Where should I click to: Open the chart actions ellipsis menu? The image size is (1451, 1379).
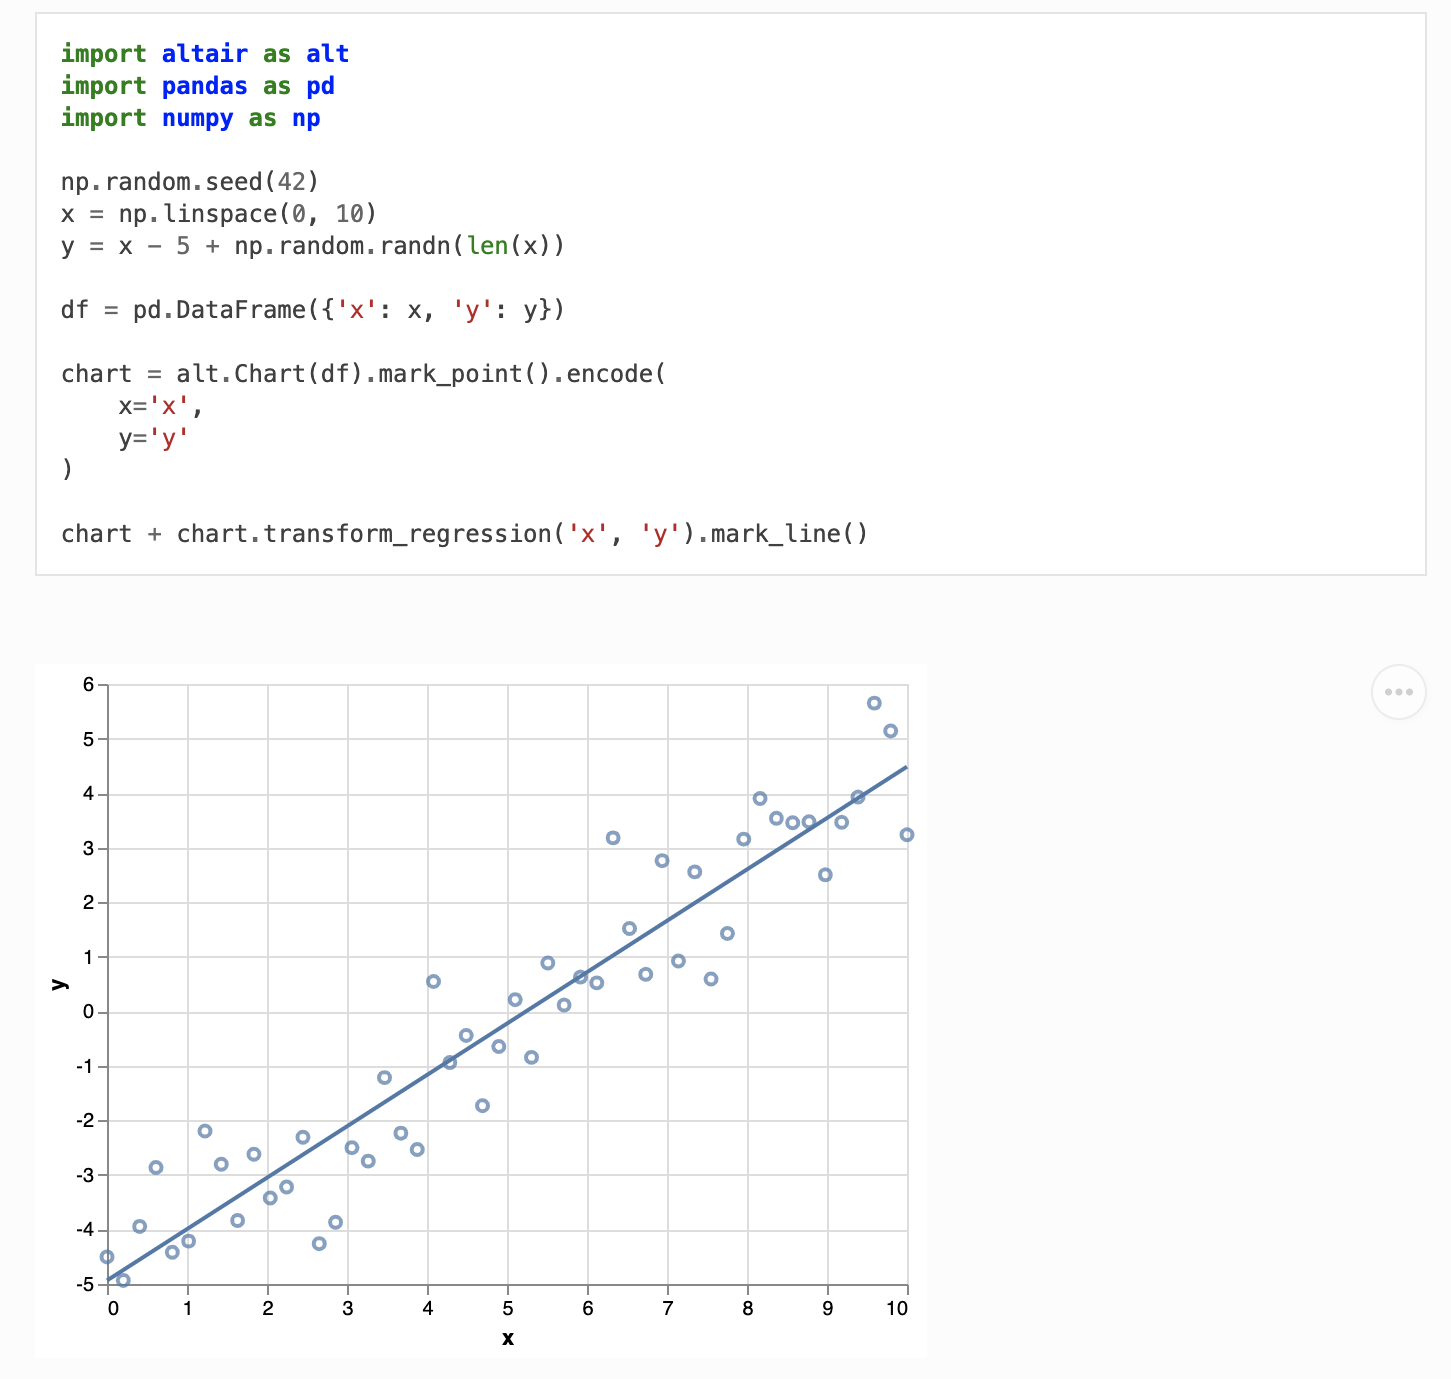click(1398, 691)
